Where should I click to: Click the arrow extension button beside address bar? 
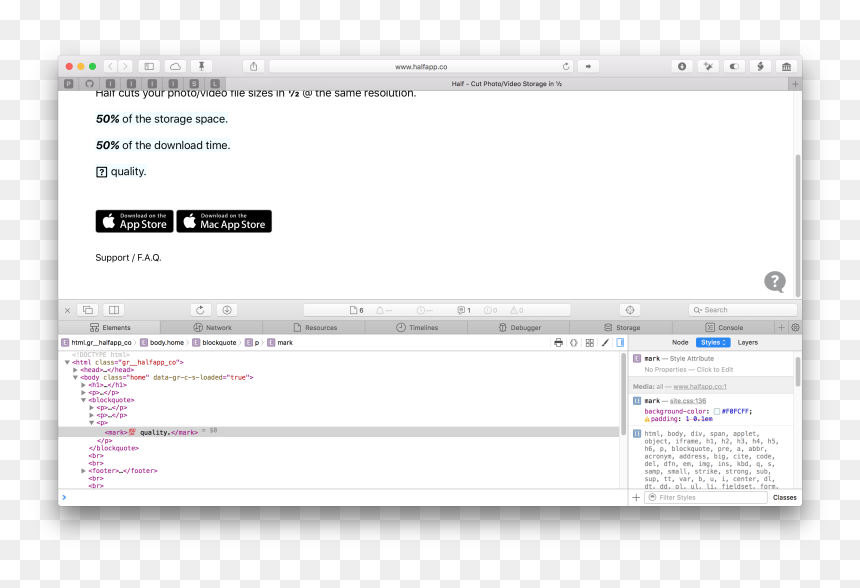point(588,66)
